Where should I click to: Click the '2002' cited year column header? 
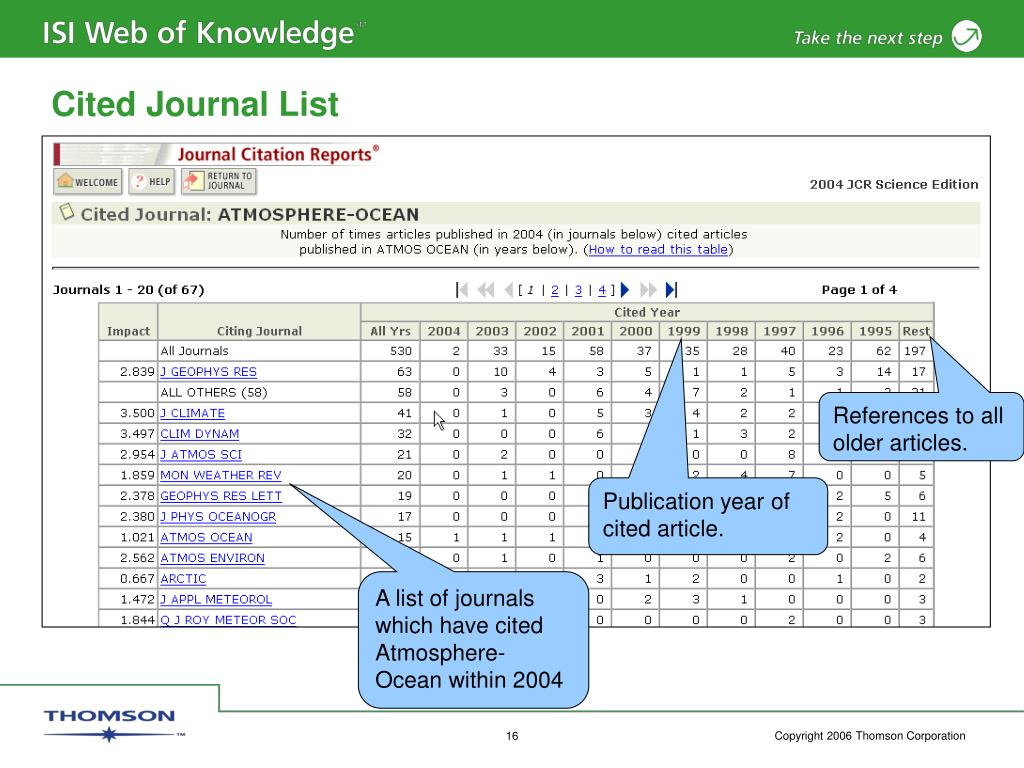pos(540,331)
